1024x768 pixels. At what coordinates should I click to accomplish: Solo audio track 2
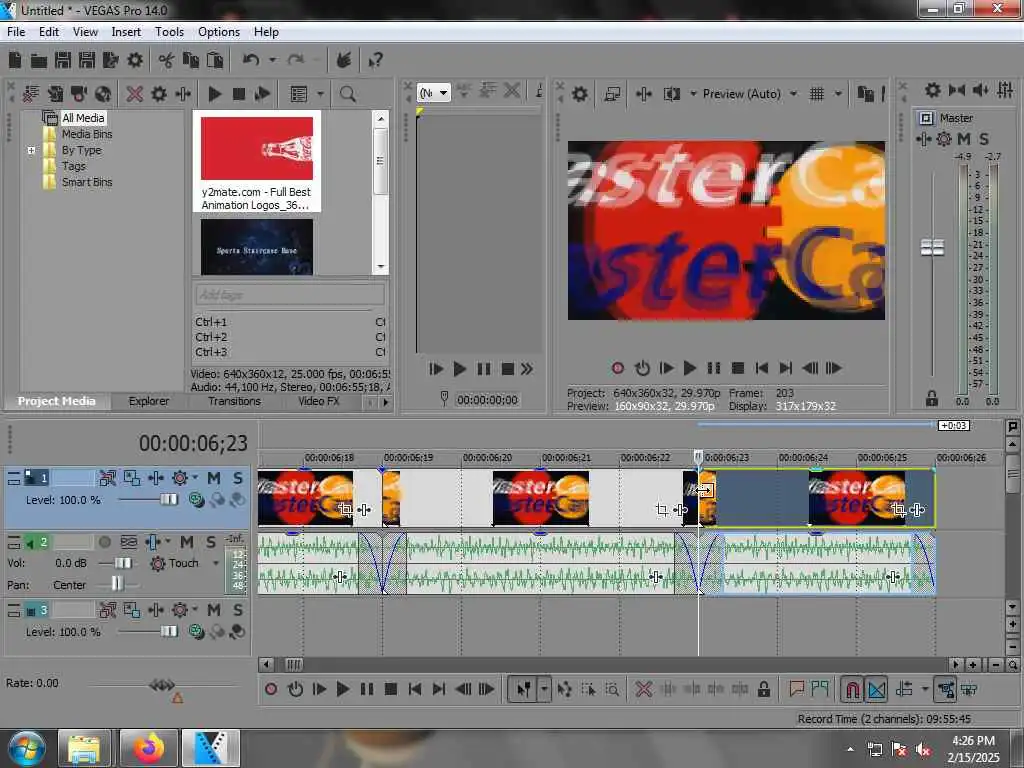pos(211,542)
